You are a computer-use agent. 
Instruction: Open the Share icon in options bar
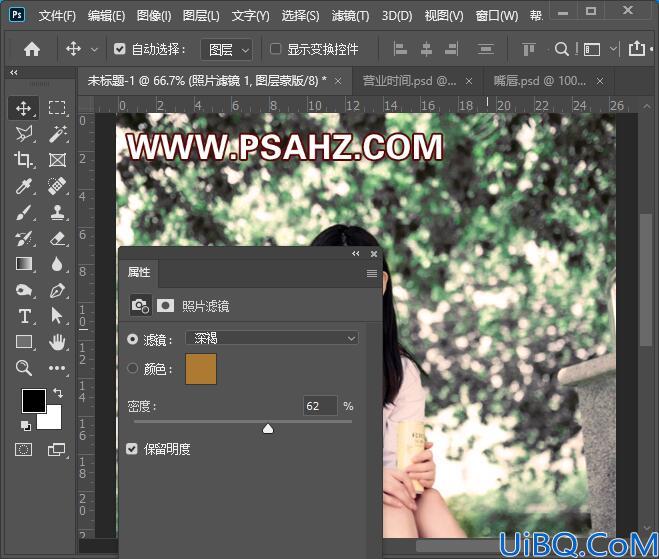tap(637, 49)
